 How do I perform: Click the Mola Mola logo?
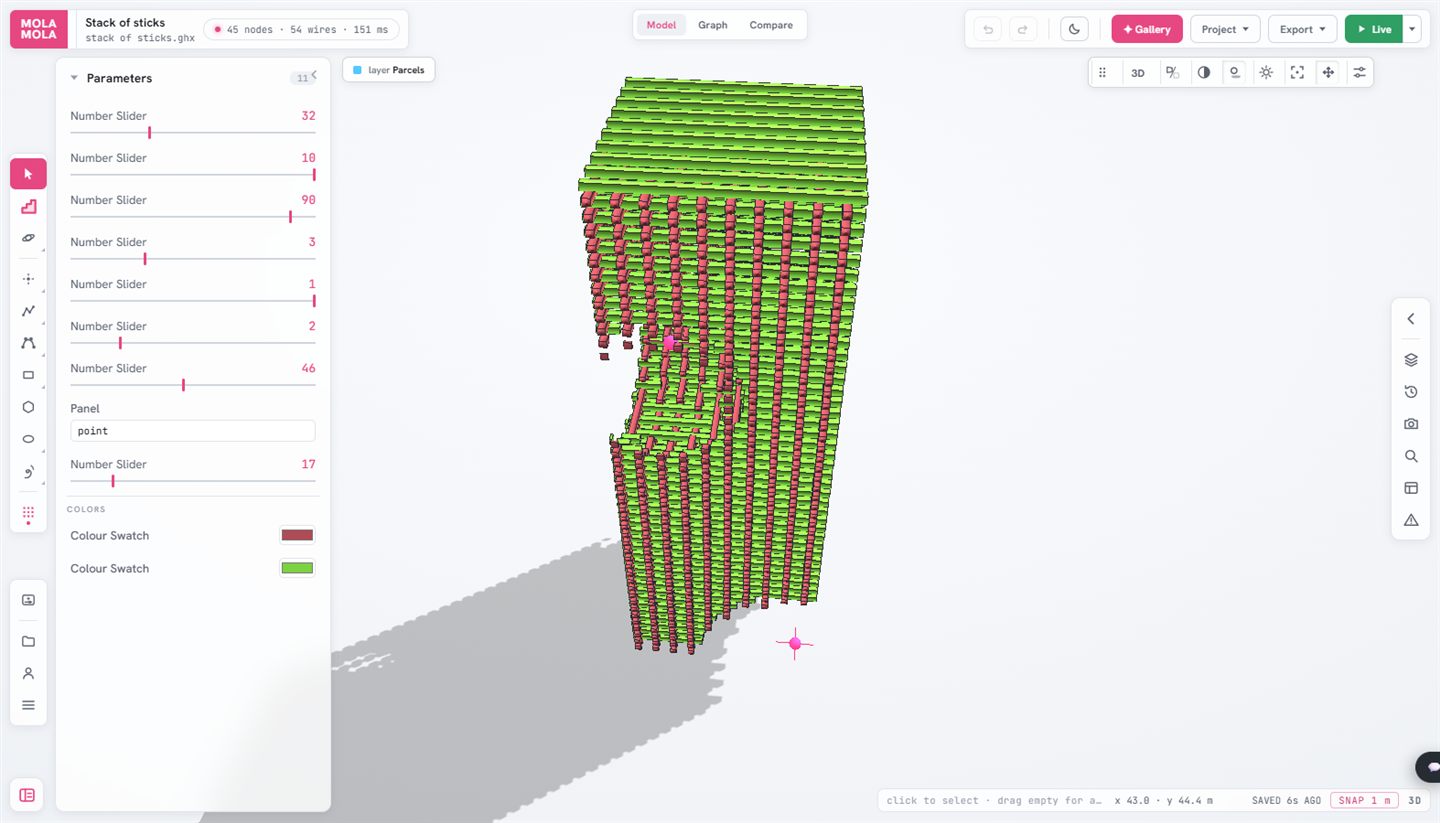(x=39, y=29)
